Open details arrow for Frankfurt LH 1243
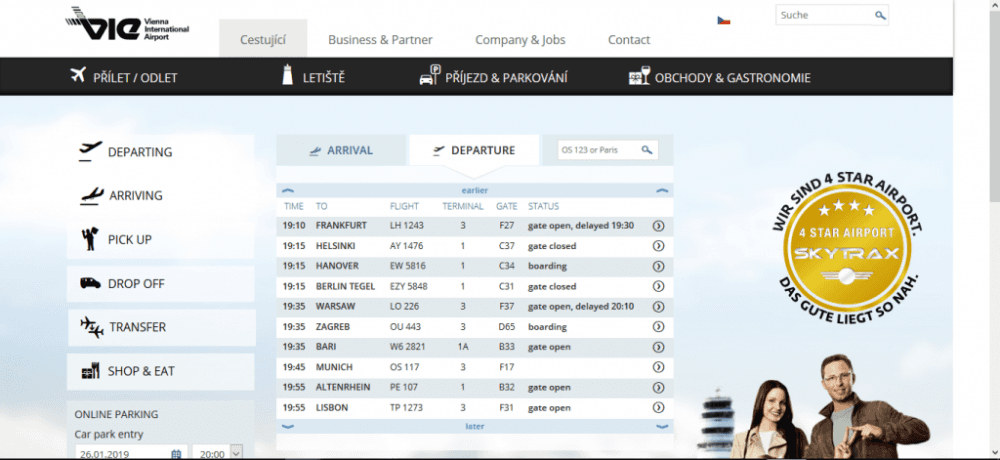This screenshot has width=1000, height=460. (x=658, y=226)
